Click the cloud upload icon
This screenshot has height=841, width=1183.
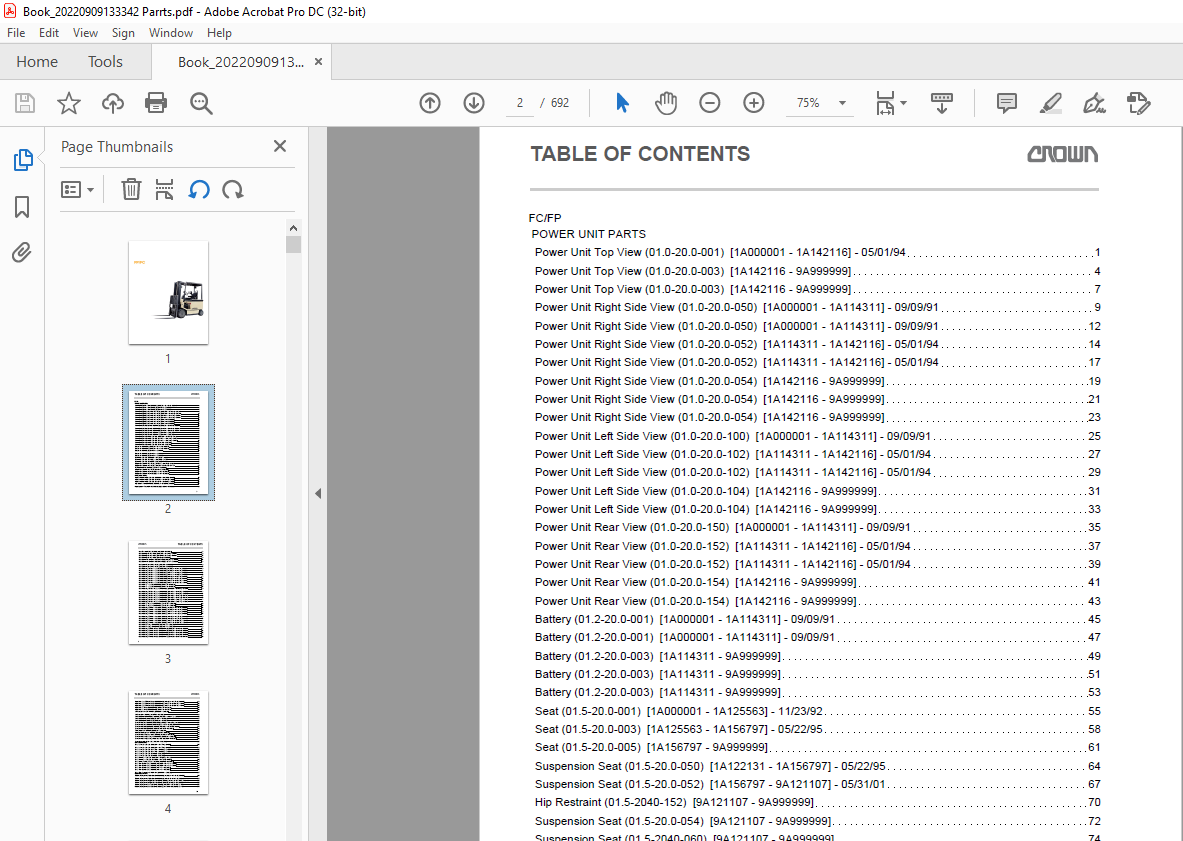click(113, 103)
